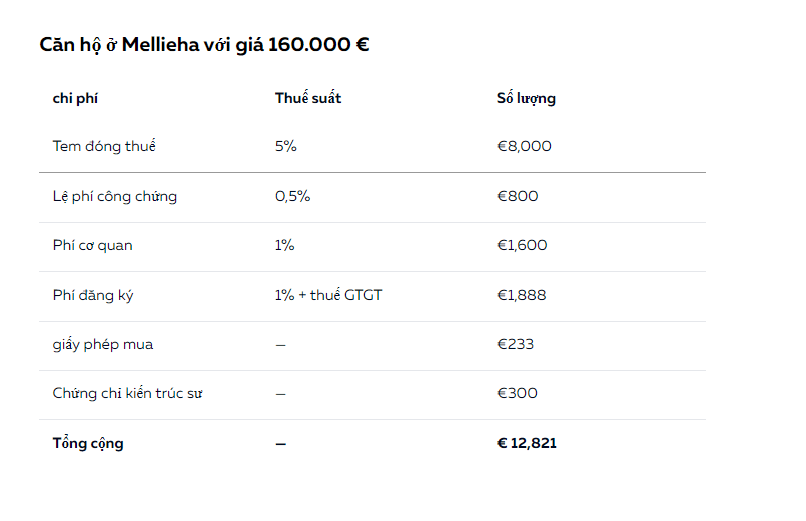The image size is (806, 521).
Task: Click the "Tổng cộng" total row label
Action: point(88,443)
